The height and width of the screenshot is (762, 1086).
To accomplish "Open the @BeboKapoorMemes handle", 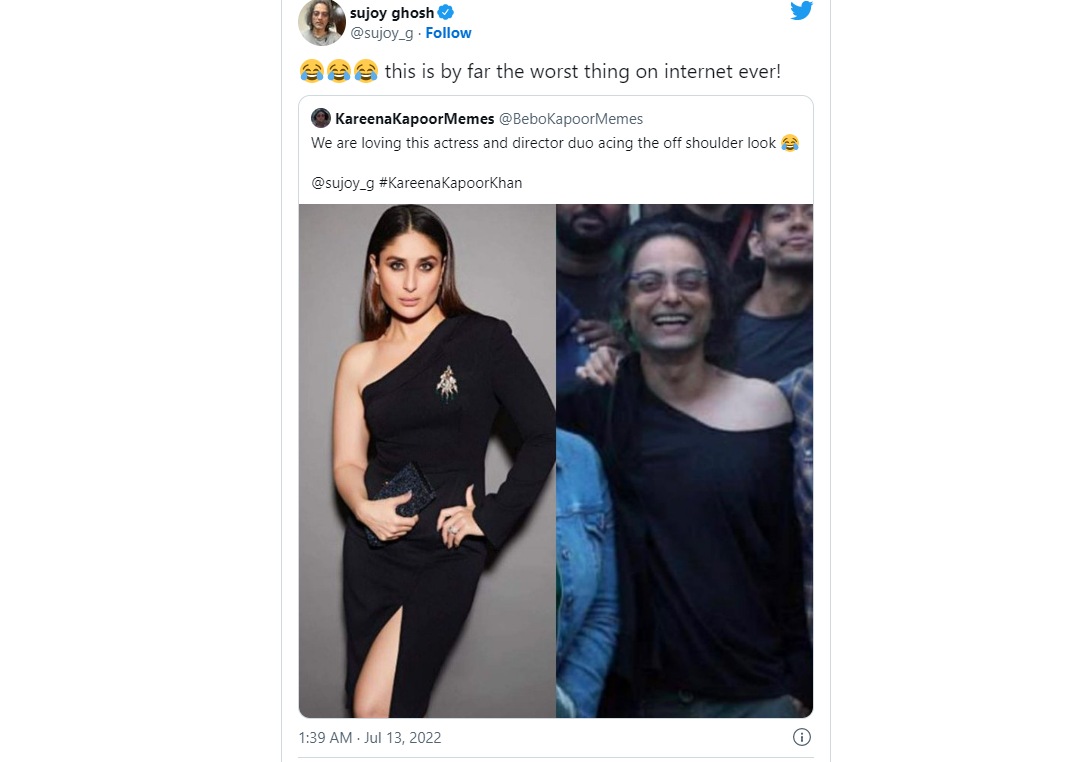I will point(571,118).
